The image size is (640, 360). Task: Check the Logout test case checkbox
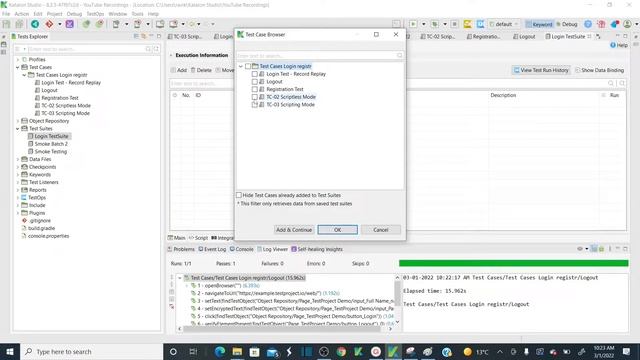pos(255,82)
